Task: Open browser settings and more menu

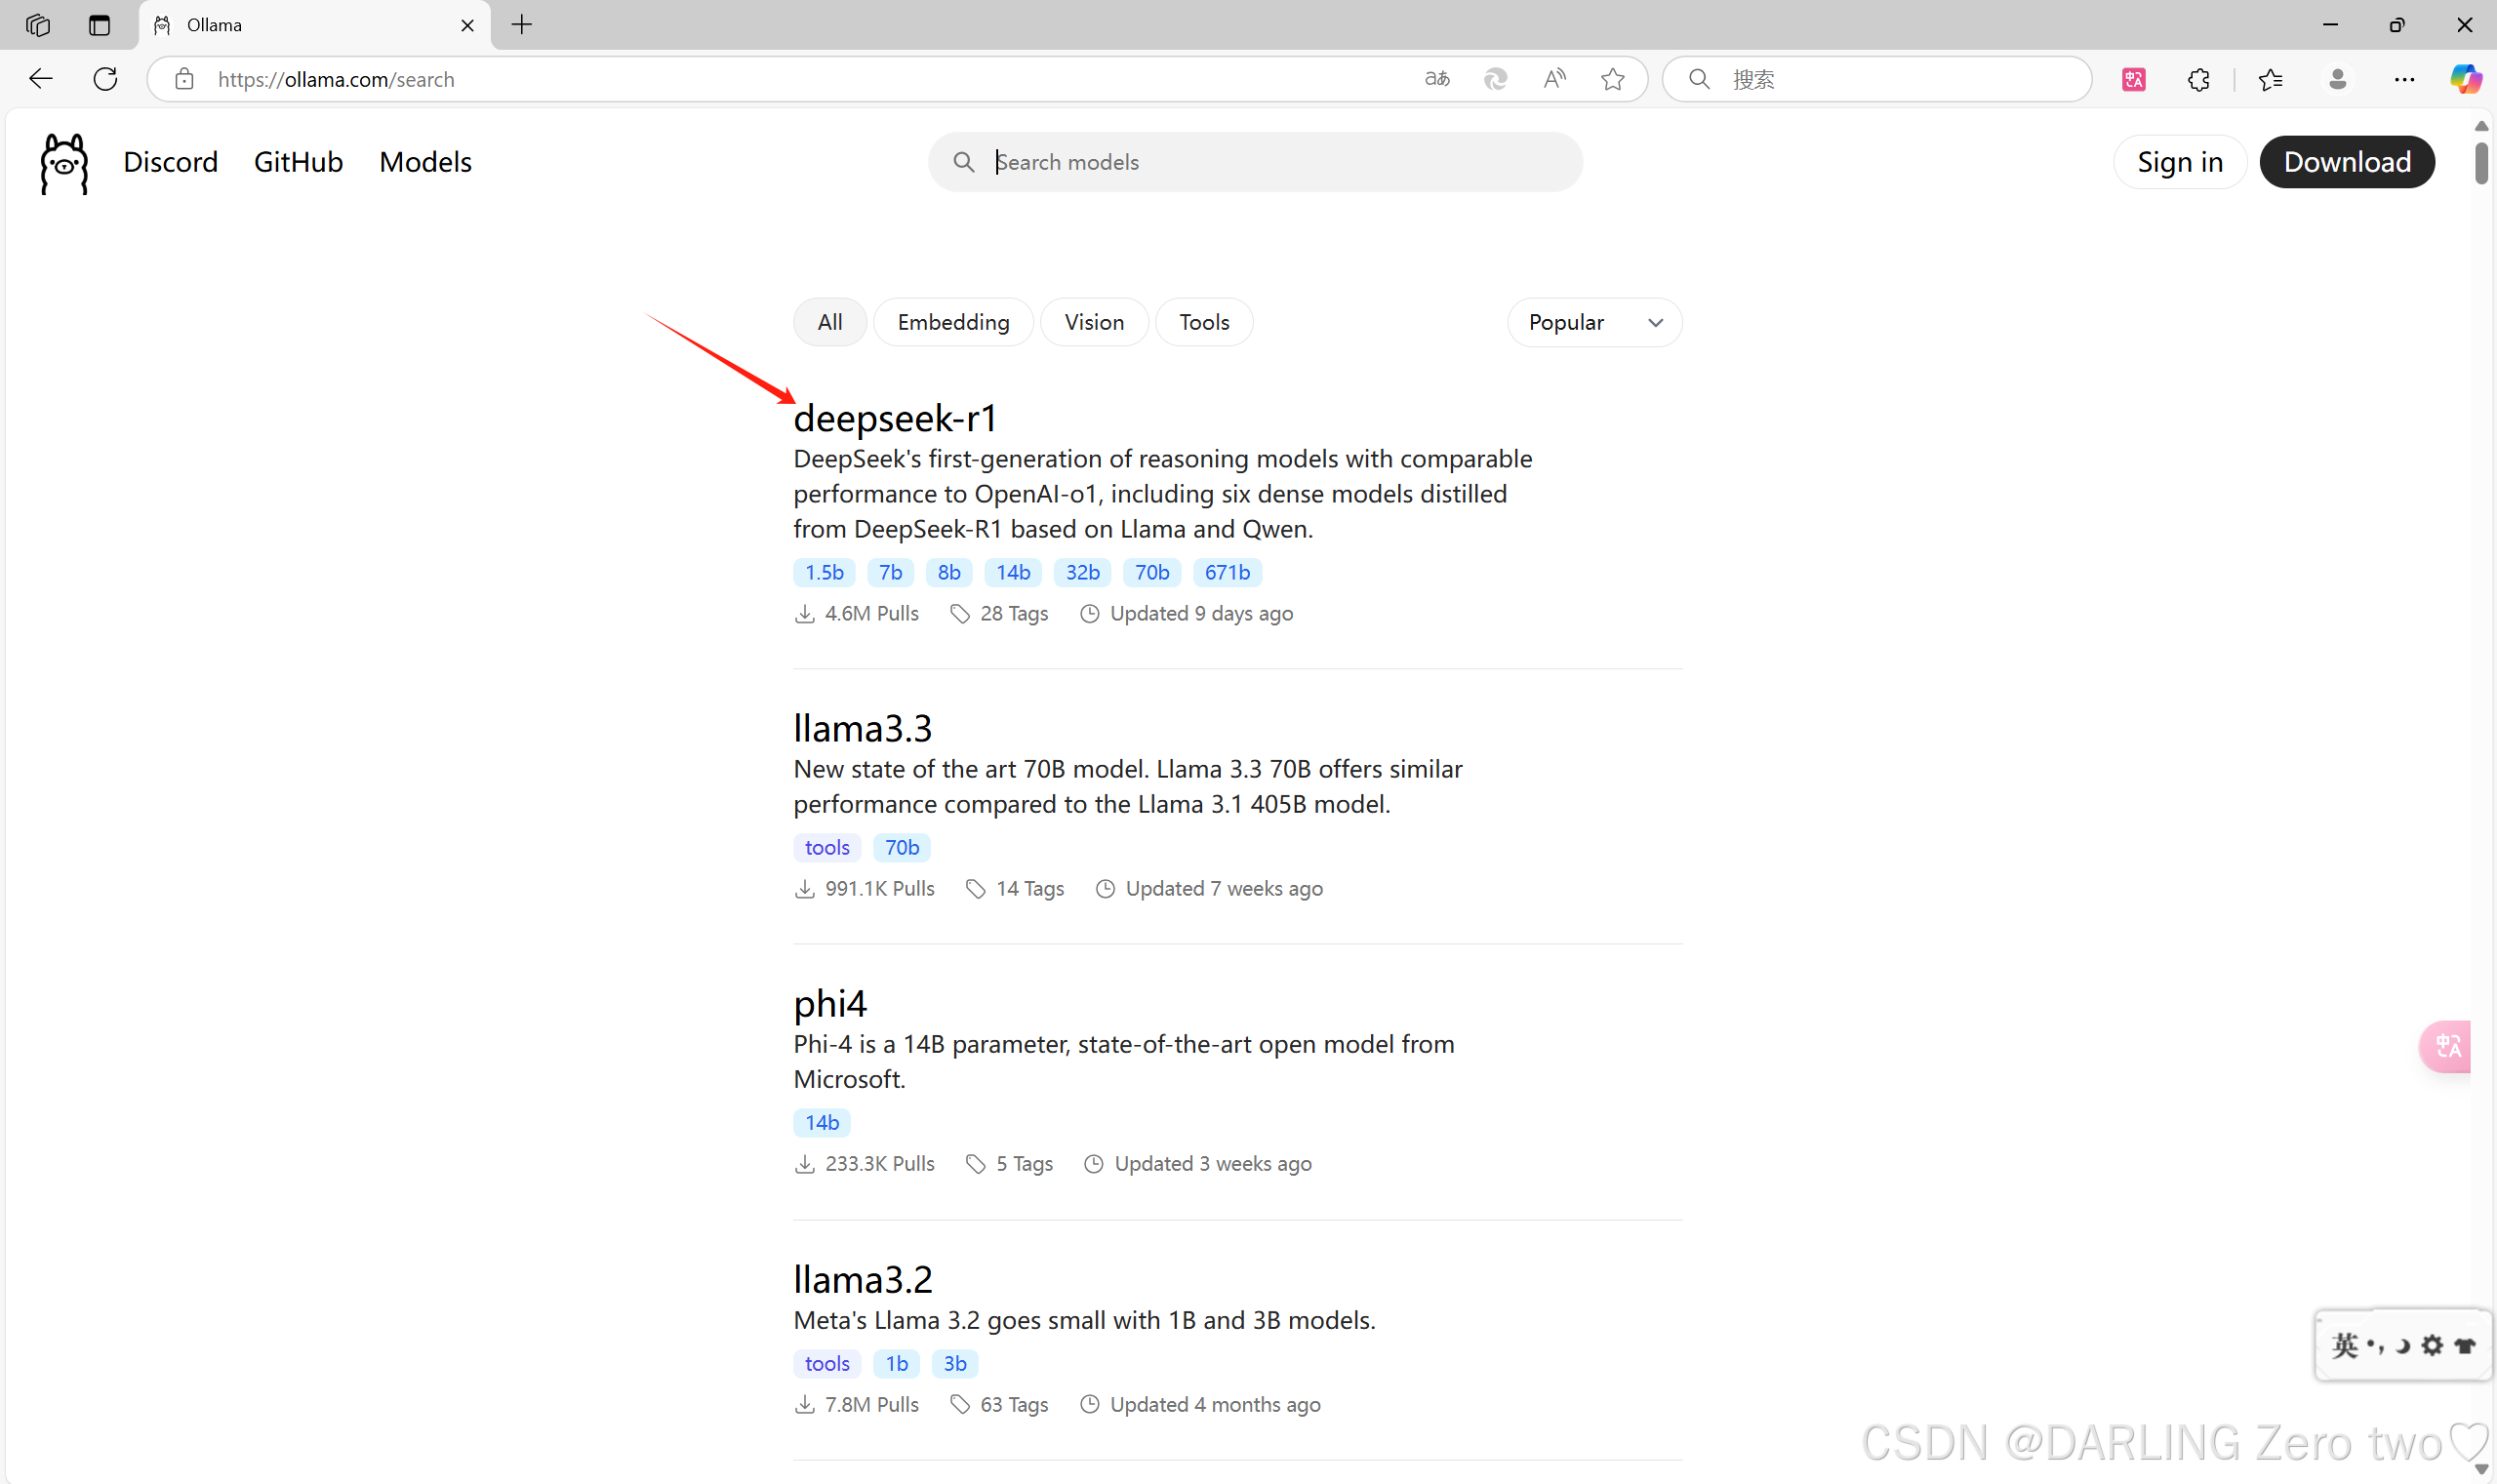Action: point(2404,79)
